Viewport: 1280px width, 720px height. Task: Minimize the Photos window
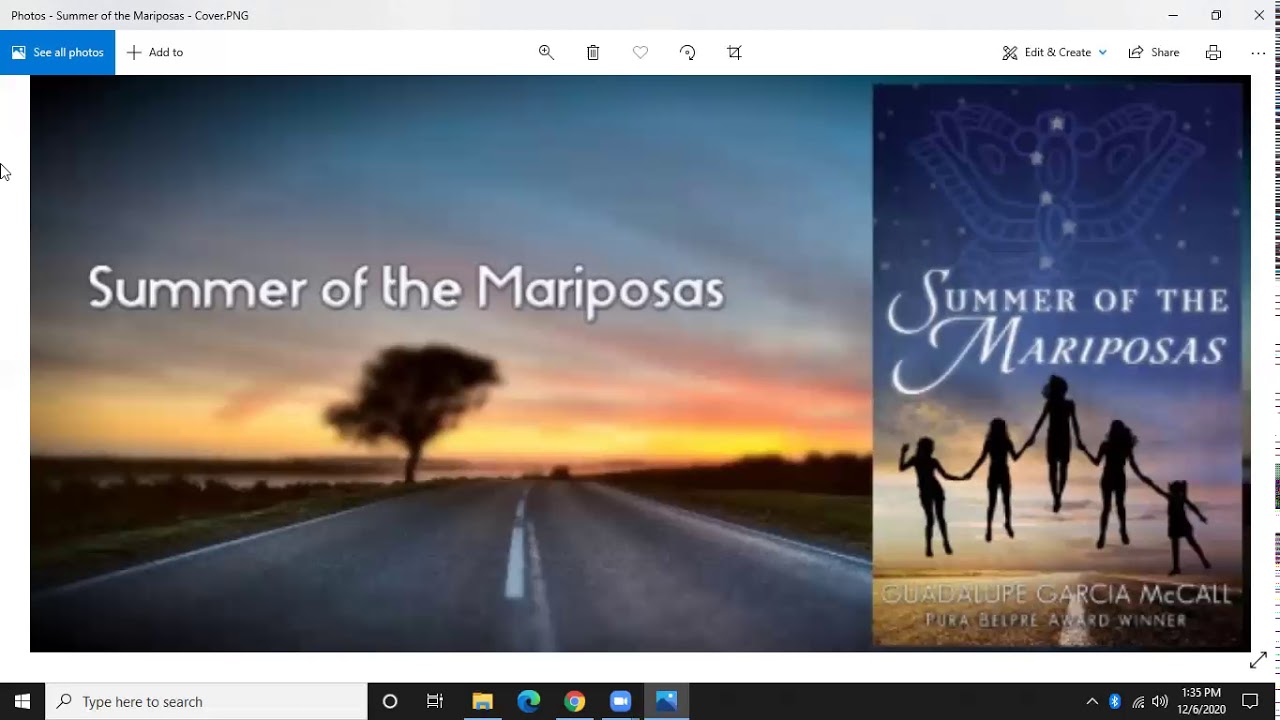[1173, 15]
